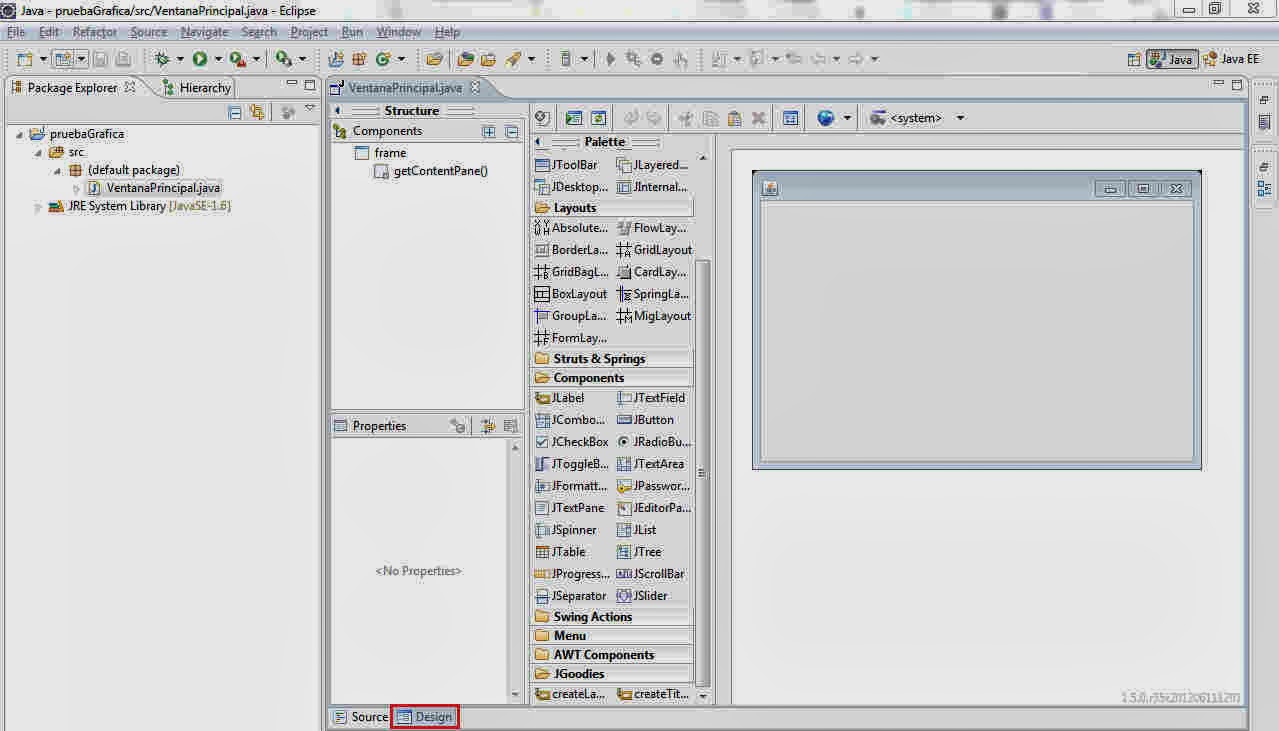Switch to the Java EE perspective
Viewport: 1279px width, 731px height.
coord(1231,59)
